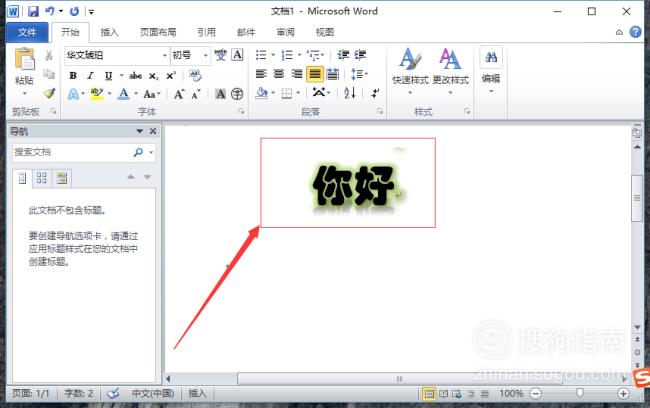Image resolution: width=650 pixels, height=408 pixels.
Task: Click the Shrink Font icon
Action: click(196, 94)
